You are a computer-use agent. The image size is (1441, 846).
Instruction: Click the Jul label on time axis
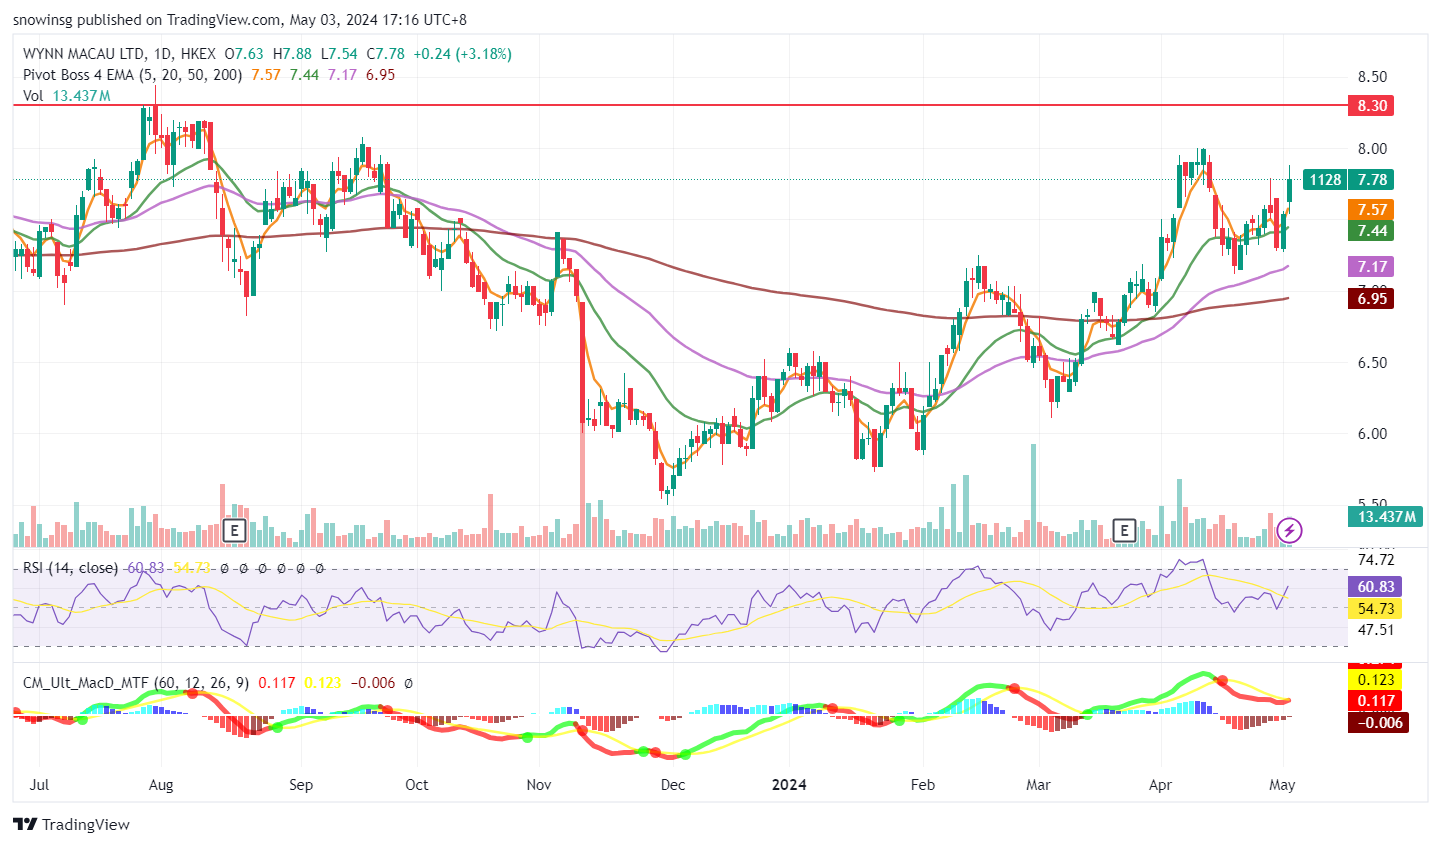coord(40,785)
